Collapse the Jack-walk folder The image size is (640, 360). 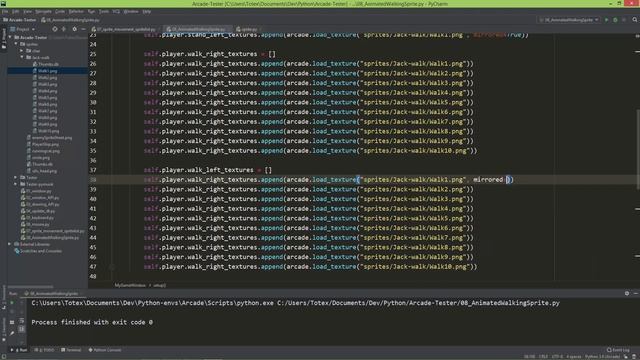pyautogui.click(x=22, y=58)
